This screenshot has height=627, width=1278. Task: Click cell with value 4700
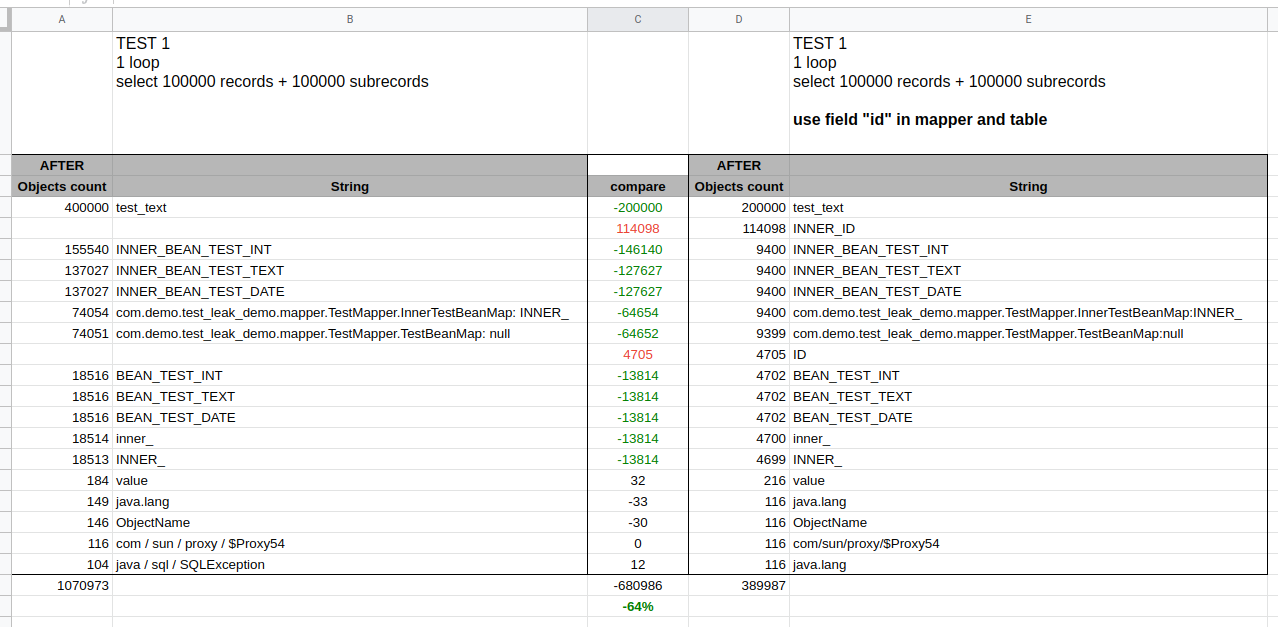coord(739,438)
